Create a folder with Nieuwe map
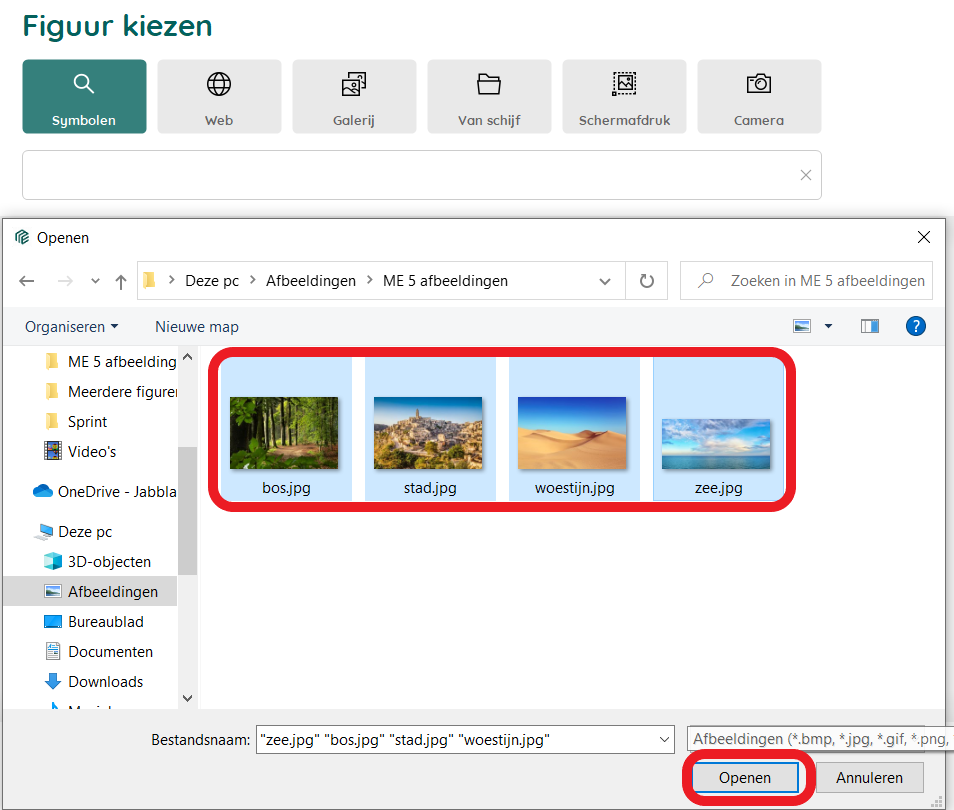This screenshot has width=954, height=810. 197,327
